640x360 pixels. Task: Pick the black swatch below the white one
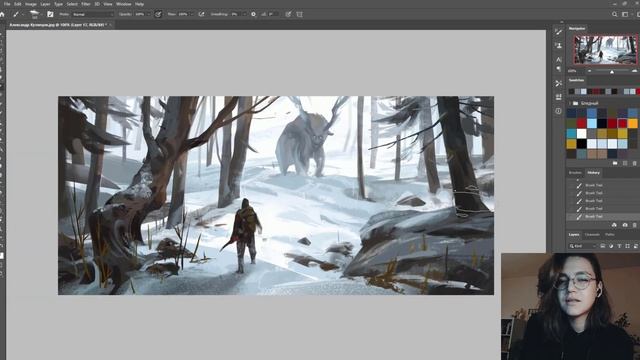581,144
